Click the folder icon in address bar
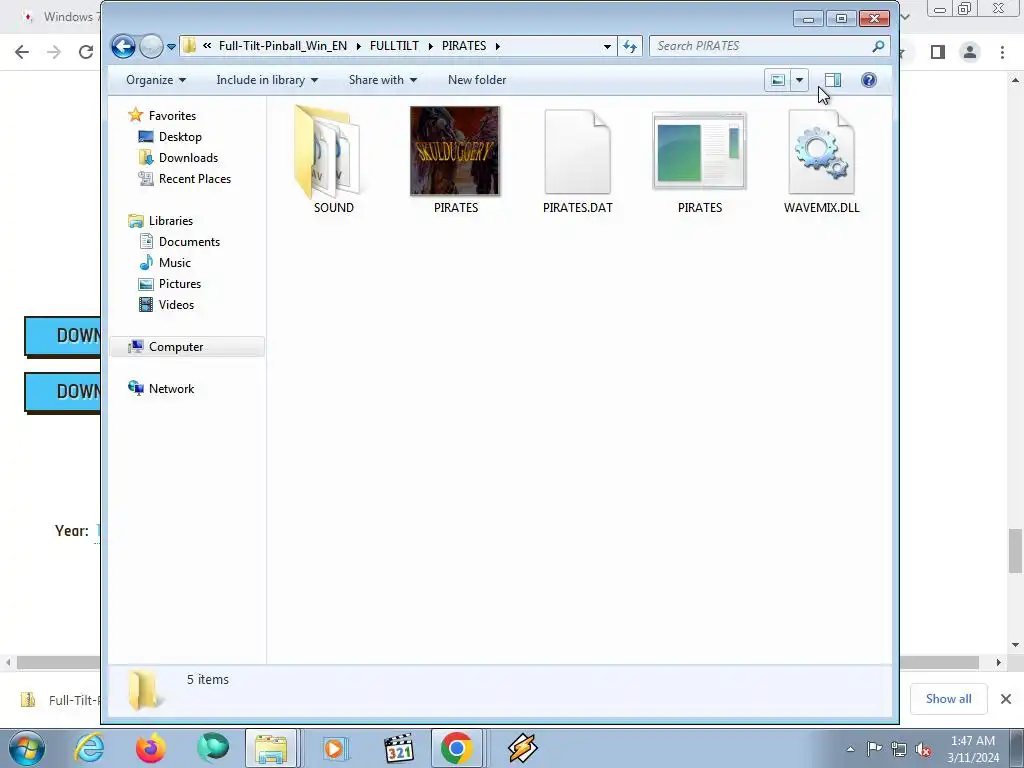The height and width of the screenshot is (768, 1024). (x=189, y=46)
